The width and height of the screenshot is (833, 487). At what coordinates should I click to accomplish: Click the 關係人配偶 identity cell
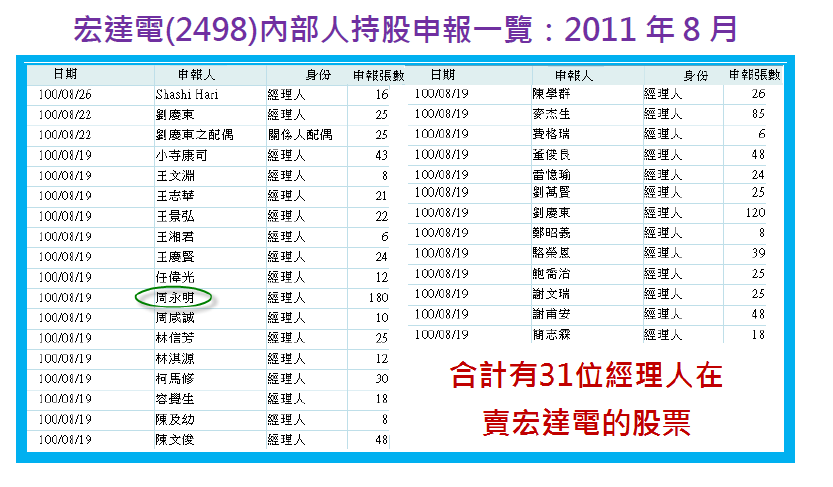click(300, 135)
